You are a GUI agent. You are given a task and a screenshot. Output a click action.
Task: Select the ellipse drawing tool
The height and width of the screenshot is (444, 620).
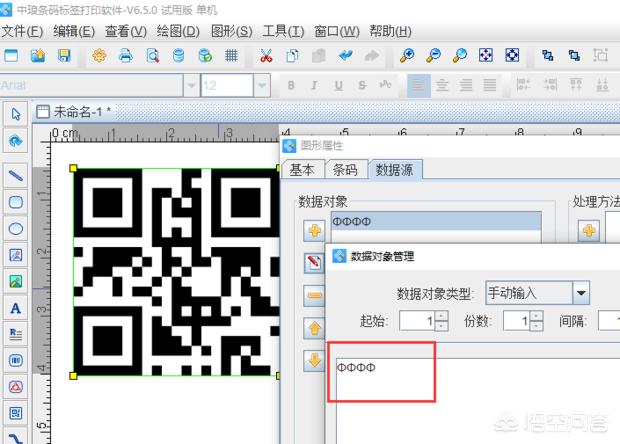click(x=15, y=229)
